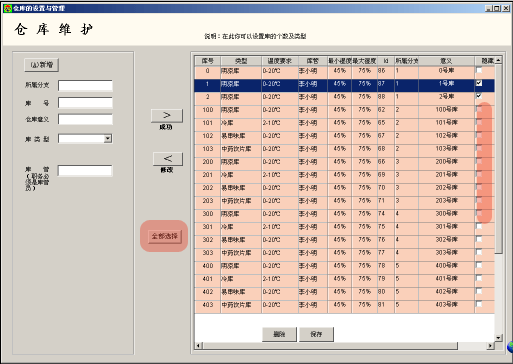Tick the 隐藏 checkbox for row 0号库
Image resolution: width=513 pixels, height=364 pixels.
479,70
